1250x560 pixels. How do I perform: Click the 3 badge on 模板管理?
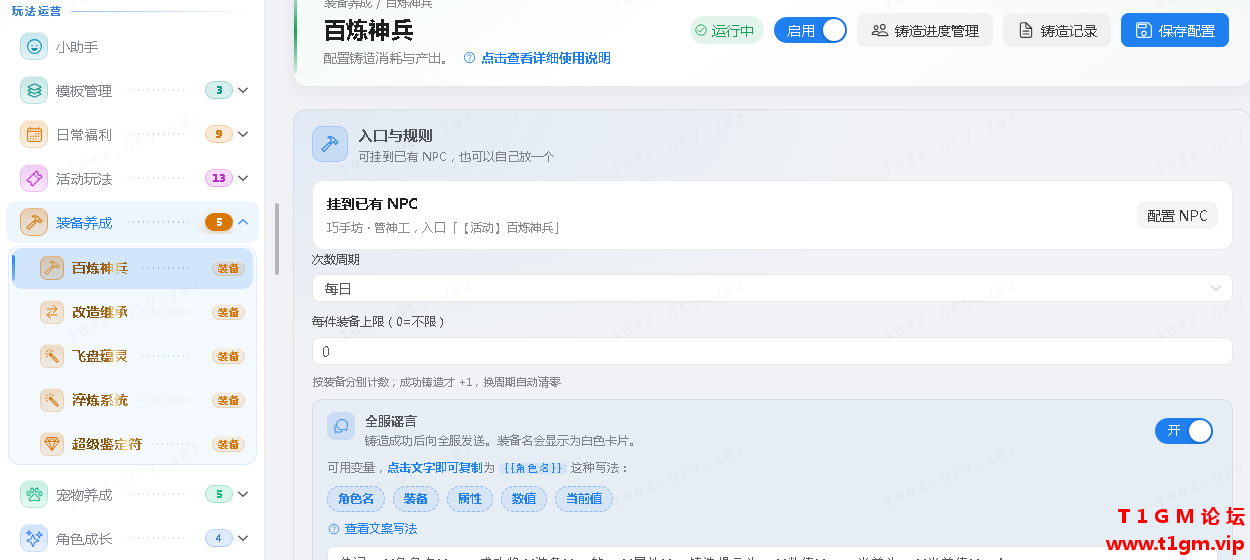(219, 90)
